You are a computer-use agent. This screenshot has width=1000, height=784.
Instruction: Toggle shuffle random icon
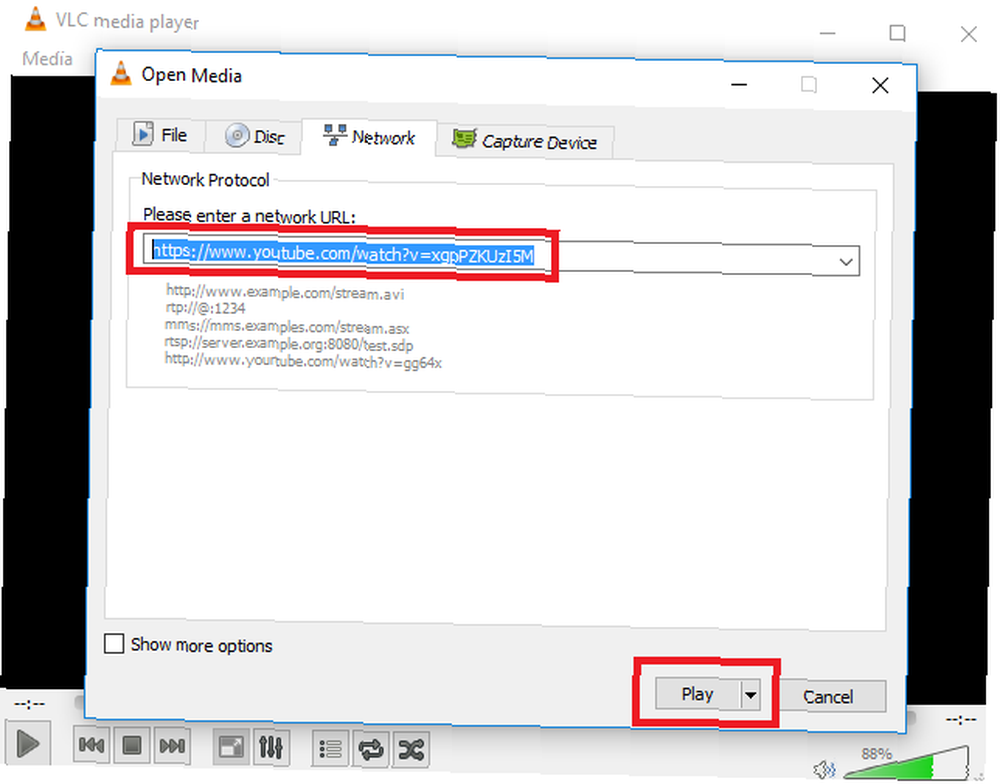click(411, 750)
